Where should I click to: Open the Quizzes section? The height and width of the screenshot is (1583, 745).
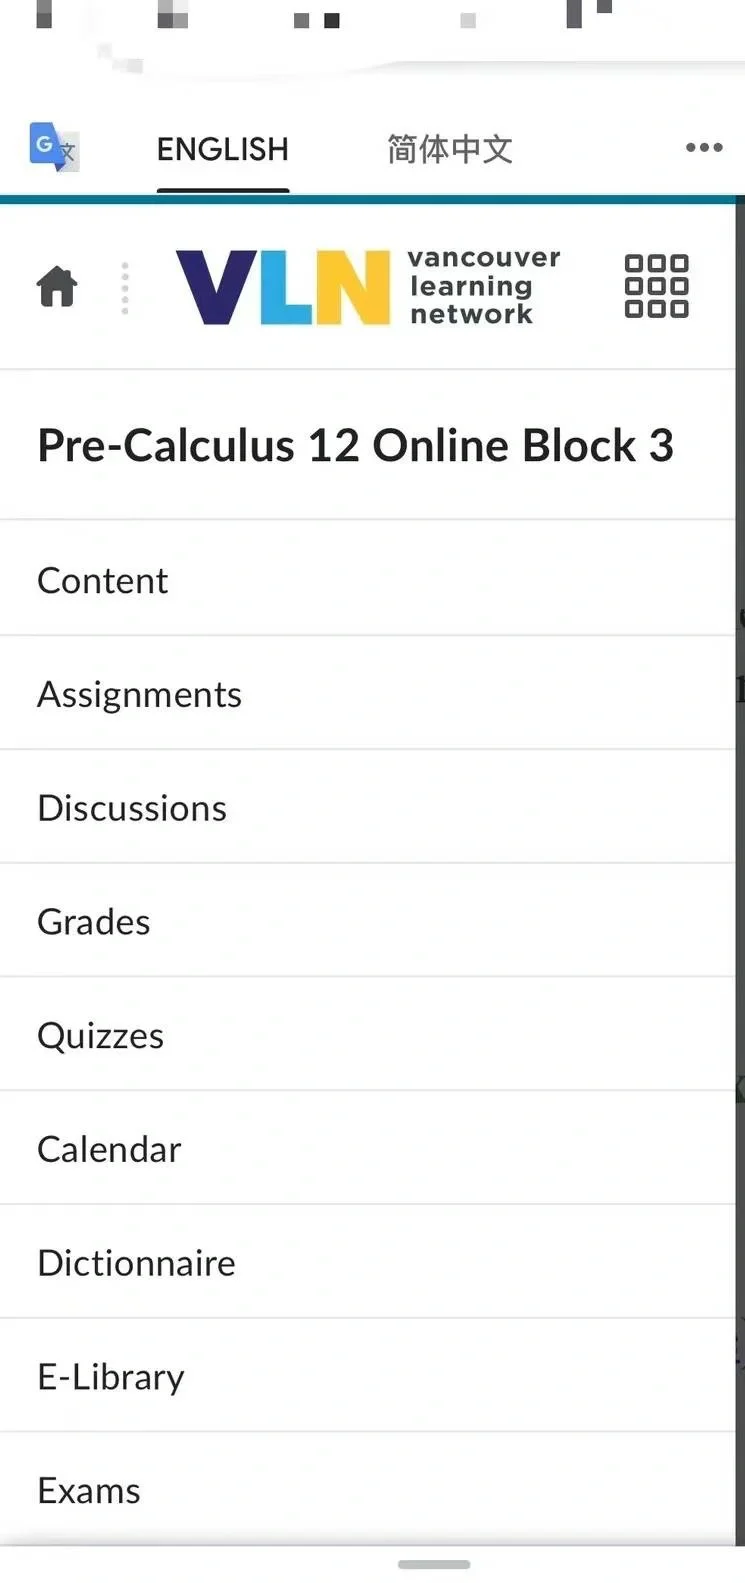point(367,1036)
